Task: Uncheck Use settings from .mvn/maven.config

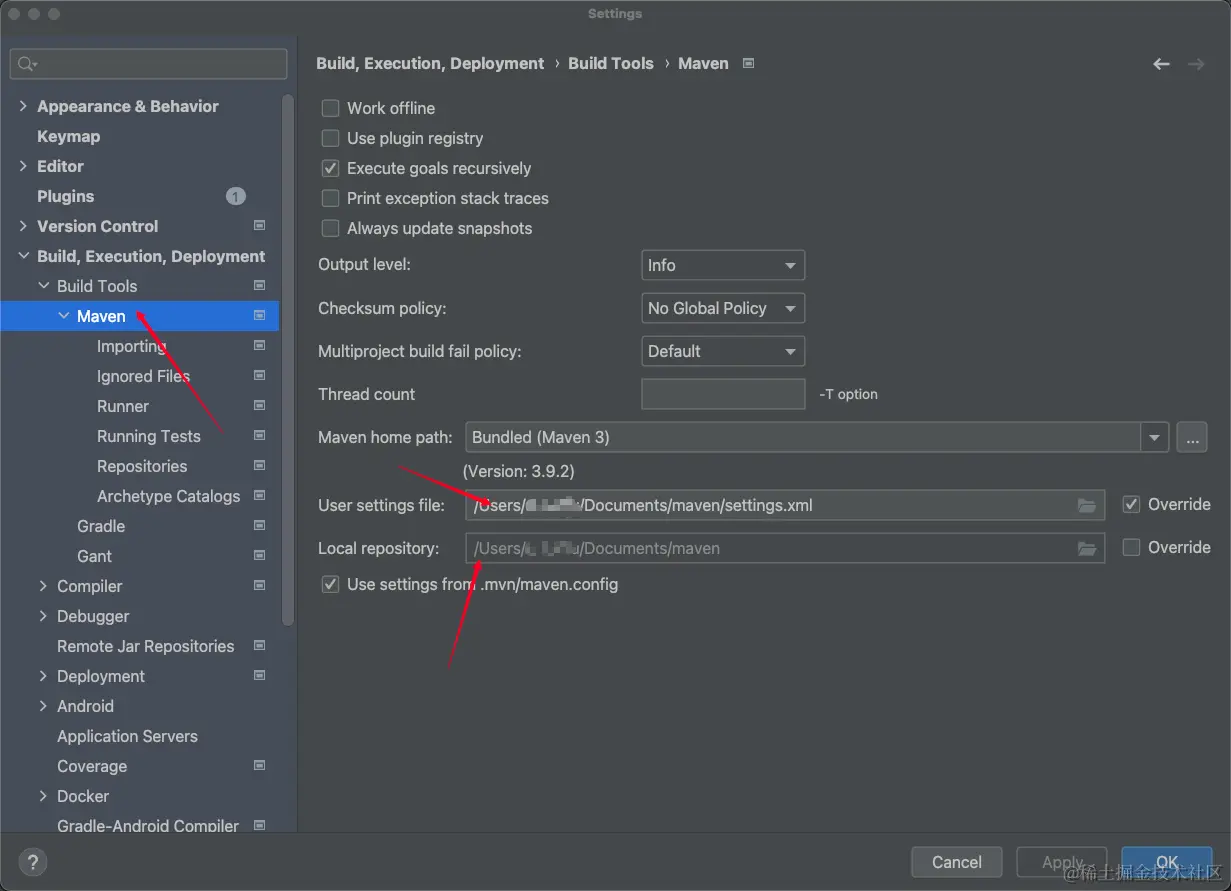Action: click(330, 584)
